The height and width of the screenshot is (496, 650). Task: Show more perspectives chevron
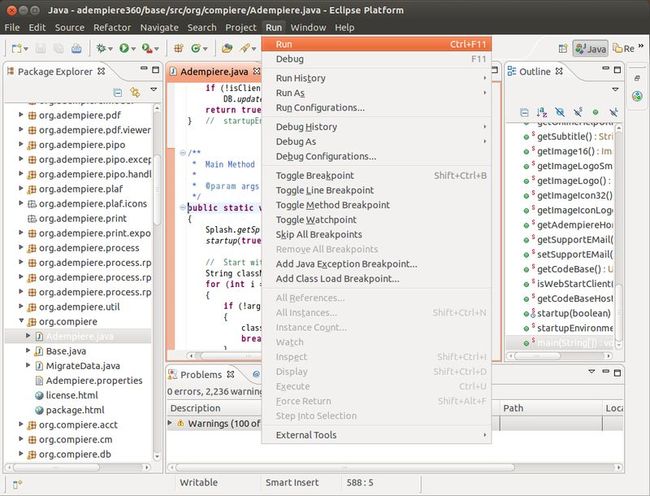[641, 46]
